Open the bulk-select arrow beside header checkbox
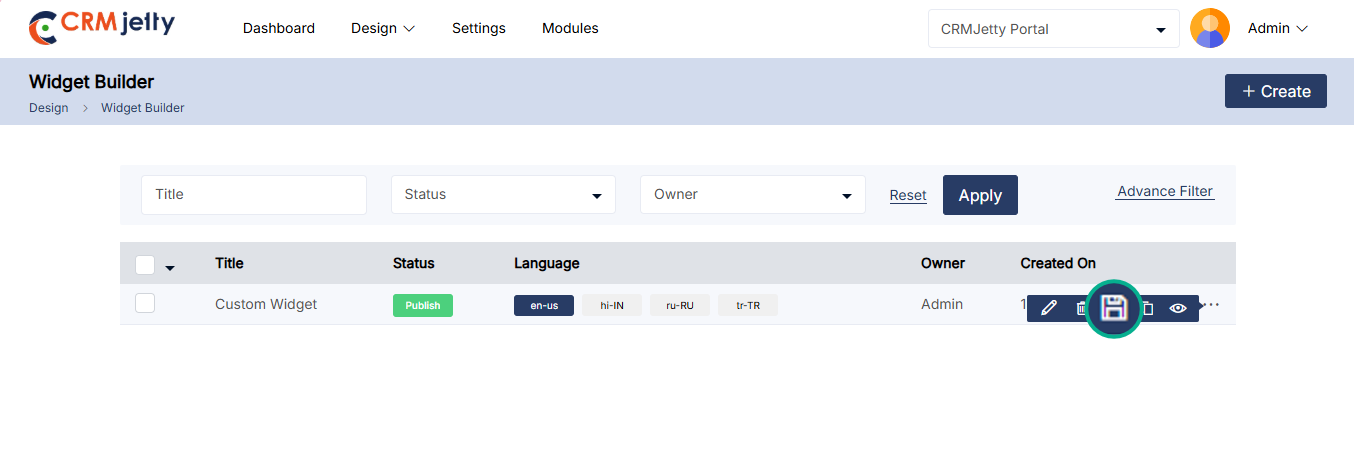 [170, 267]
